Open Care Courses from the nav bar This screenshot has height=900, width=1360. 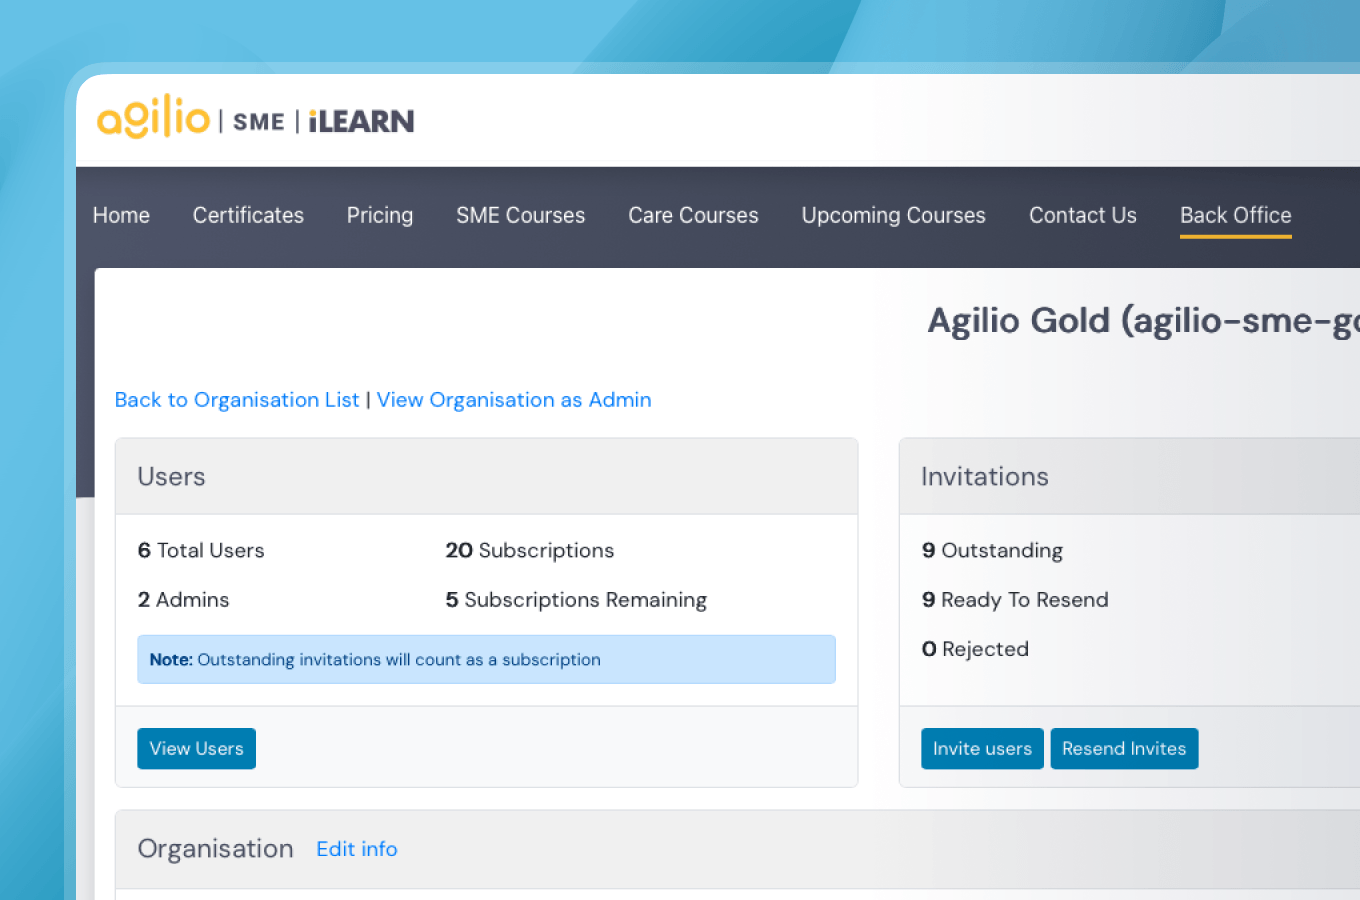coord(693,215)
